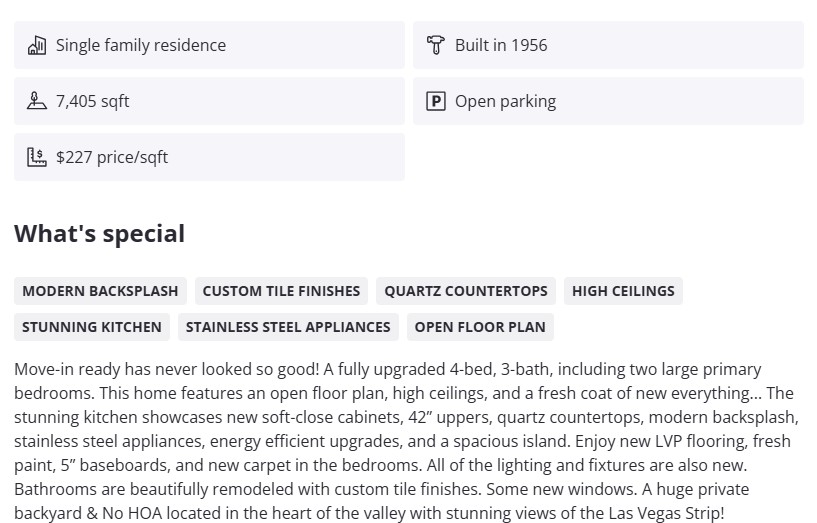Click the Single family residence text
This screenshot has width=817, height=523.
pyautogui.click(x=141, y=45)
